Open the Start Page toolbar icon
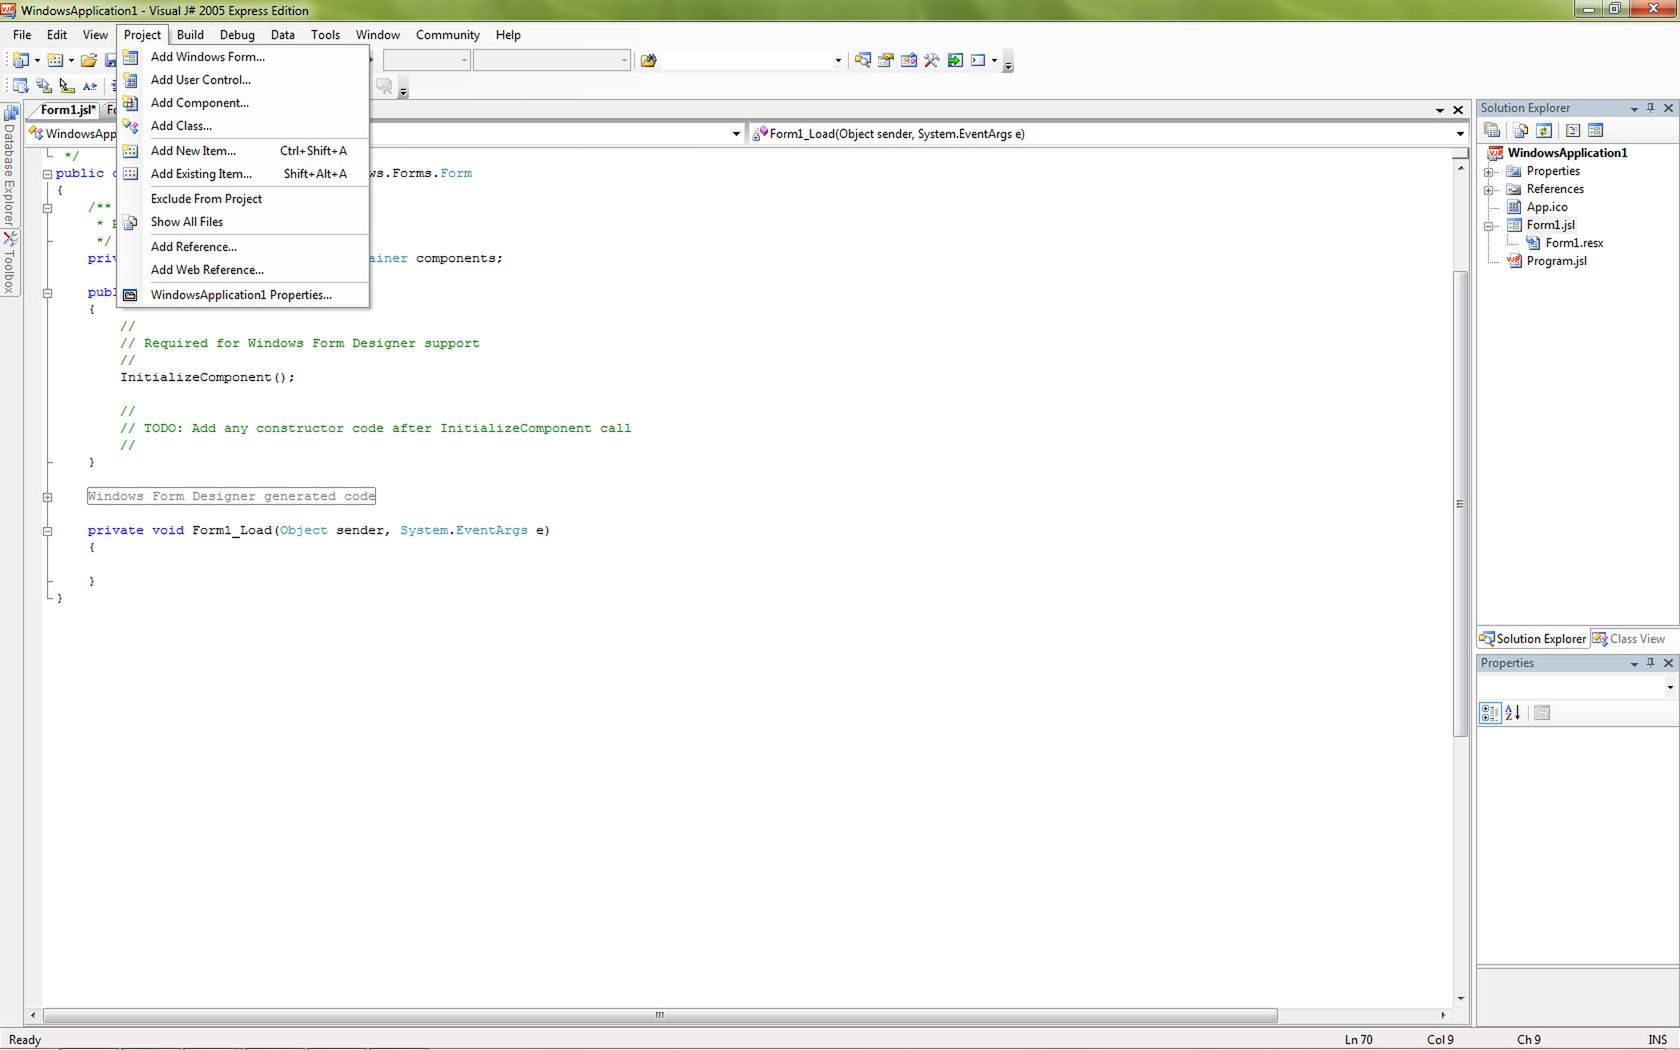This screenshot has height=1050, width=1680. point(955,61)
